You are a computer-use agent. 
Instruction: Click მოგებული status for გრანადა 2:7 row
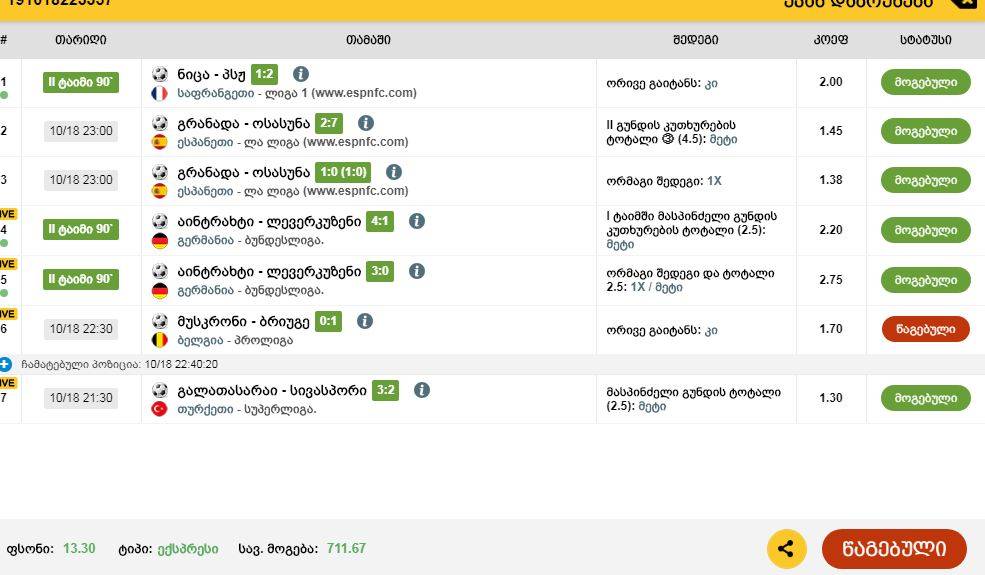(x=925, y=131)
